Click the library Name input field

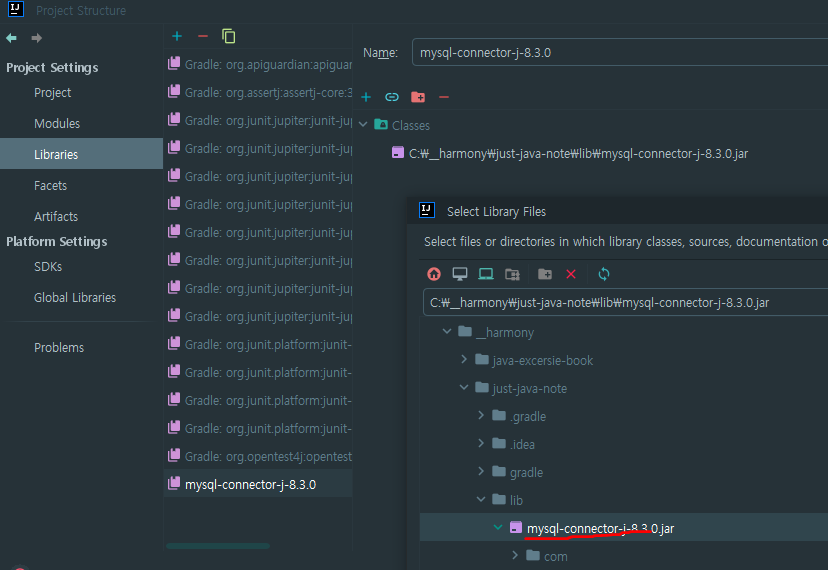[x=619, y=52]
